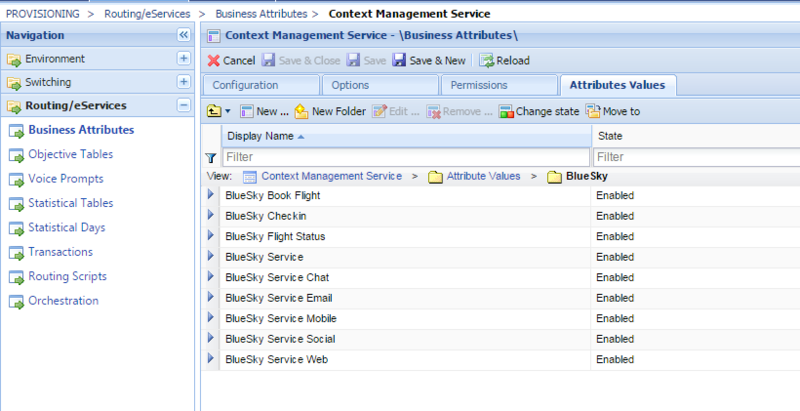Select the BlueSky Service Mobile row

pos(501,319)
